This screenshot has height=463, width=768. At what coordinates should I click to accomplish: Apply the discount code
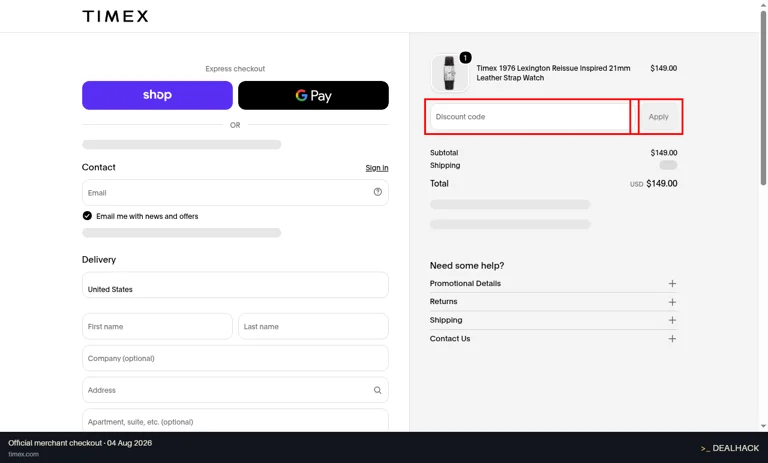pos(659,117)
